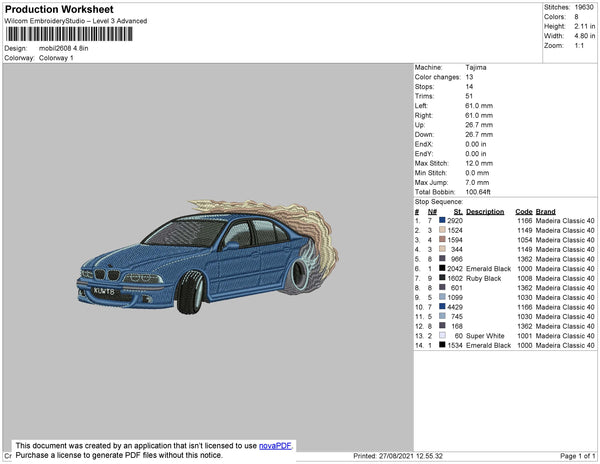This screenshot has height=464, width=600.
Task: Click the Production Worksheet title
Action: (58, 10)
